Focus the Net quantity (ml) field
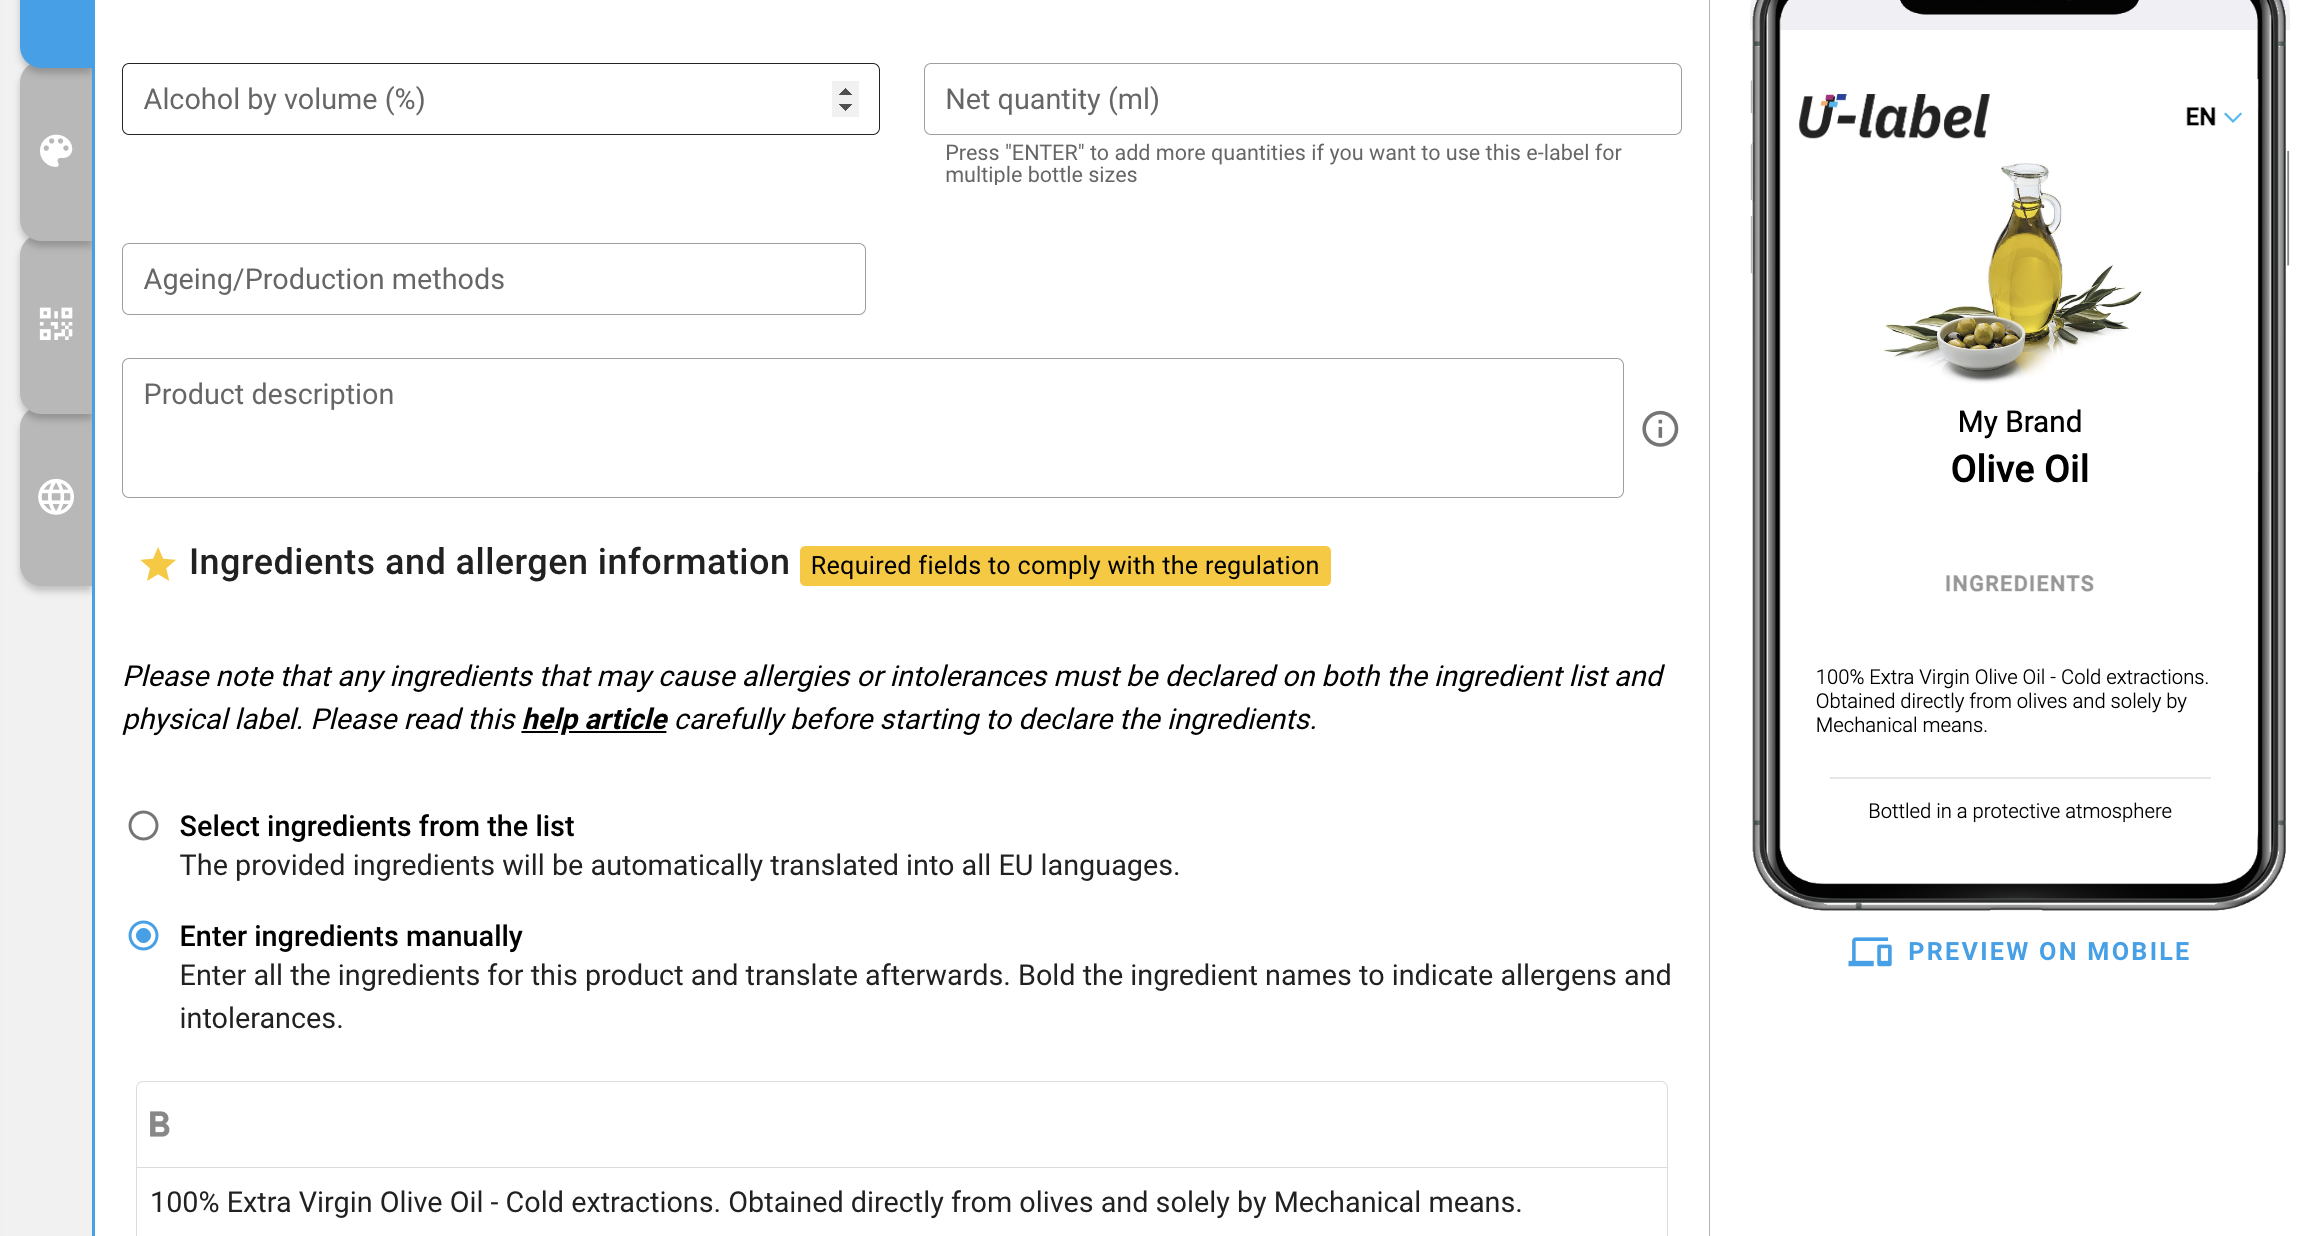Viewport: 2314px width, 1236px height. [1301, 99]
